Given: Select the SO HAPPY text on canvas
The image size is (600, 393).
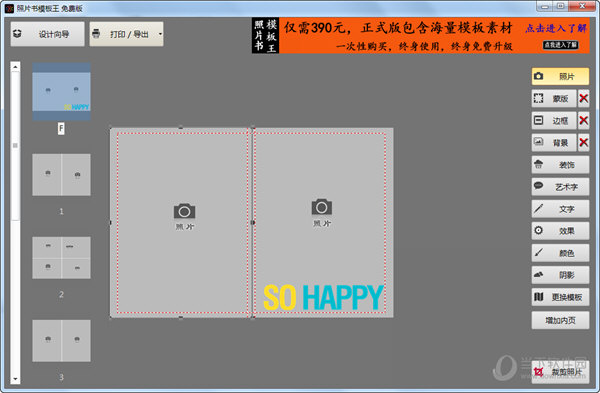Looking at the screenshot, I should 323,297.
